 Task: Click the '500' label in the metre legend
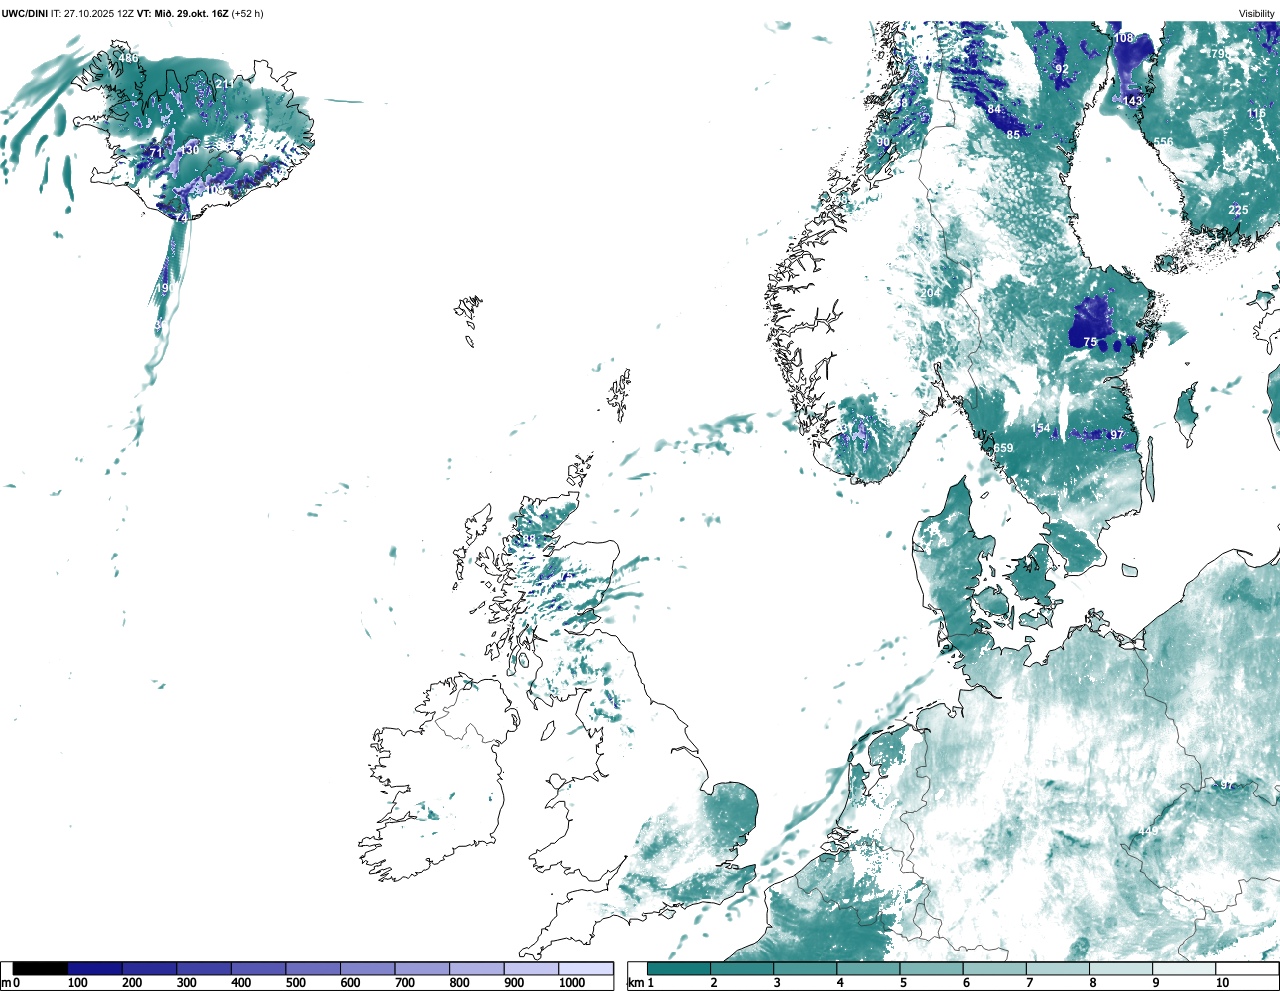(295, 983)
